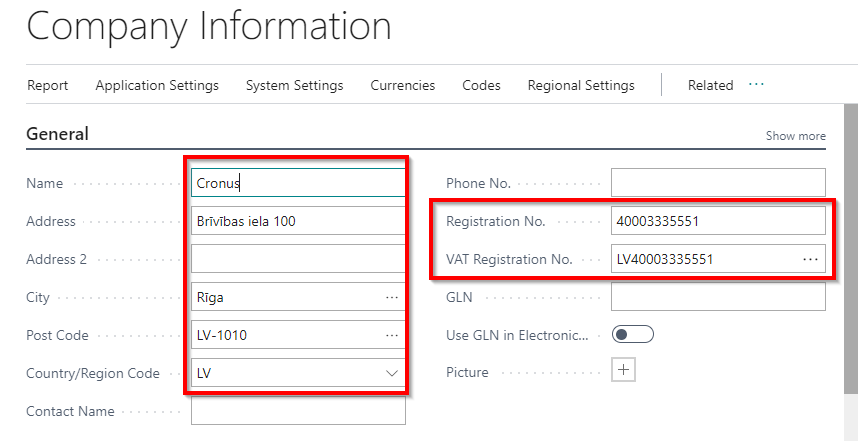Open Post Code lookup ellipsis button
863x441 pixels.
coord(391,335)
